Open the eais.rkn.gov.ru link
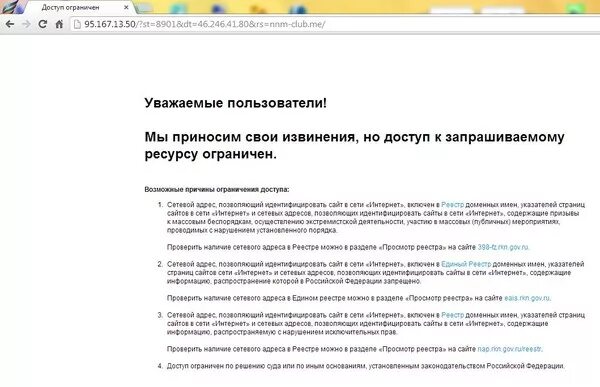The height and width of the screenshot is (387, 600). coord(527,298)
